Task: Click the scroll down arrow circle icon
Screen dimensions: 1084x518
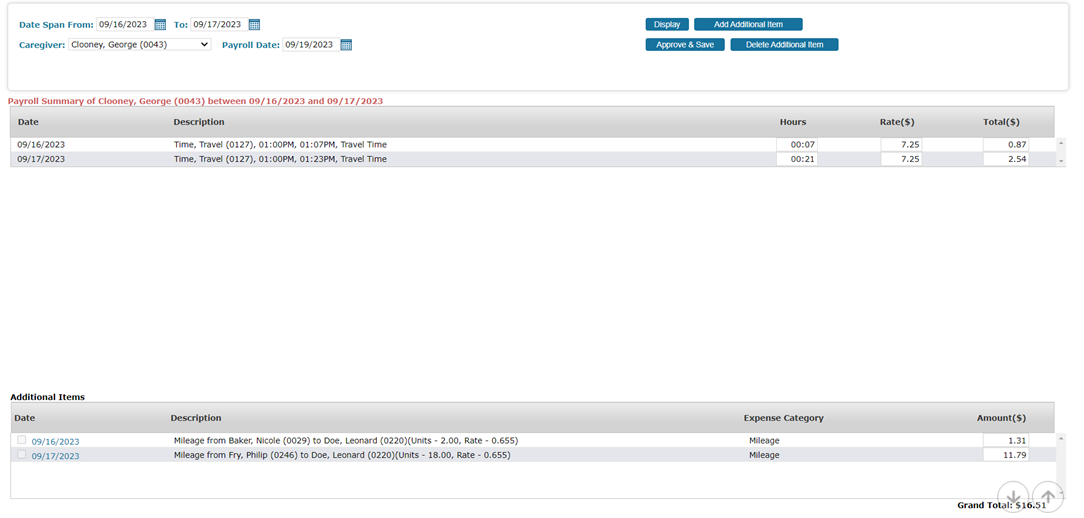Action: click(x=1013, y=497)
